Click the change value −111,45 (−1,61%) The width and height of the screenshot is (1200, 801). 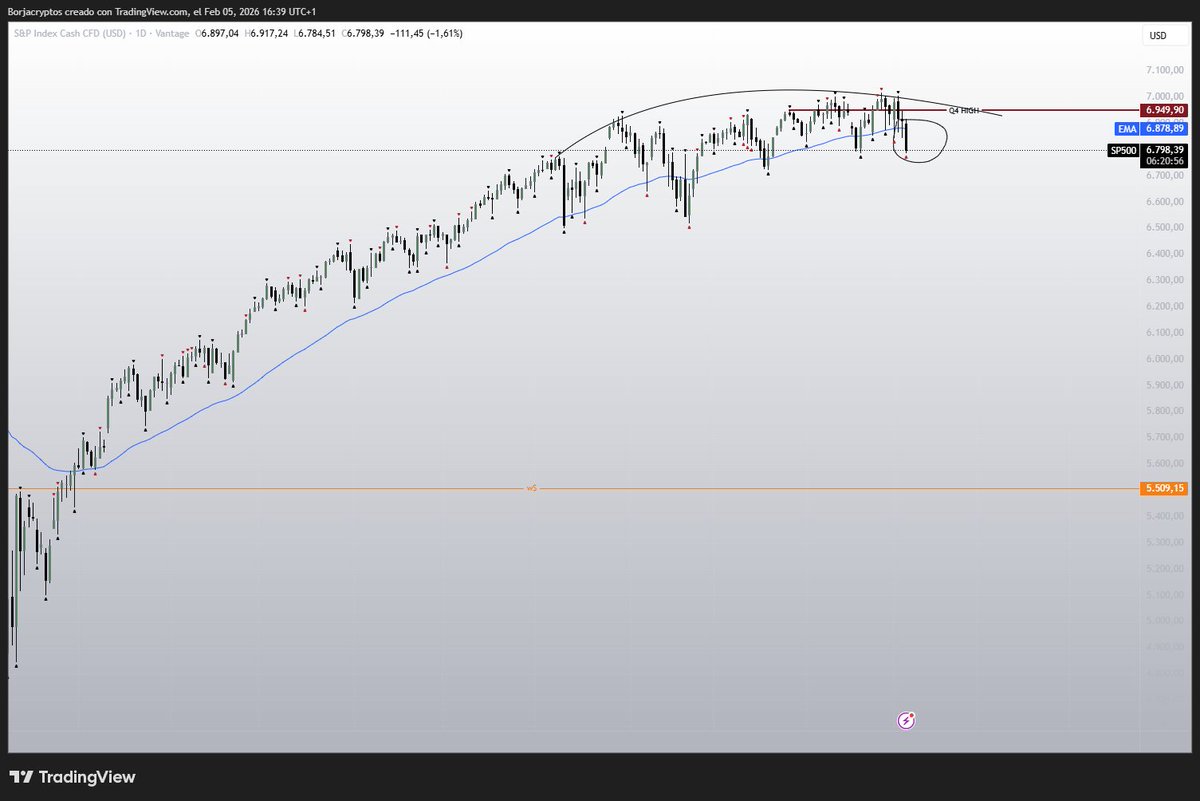click(427, 33)
